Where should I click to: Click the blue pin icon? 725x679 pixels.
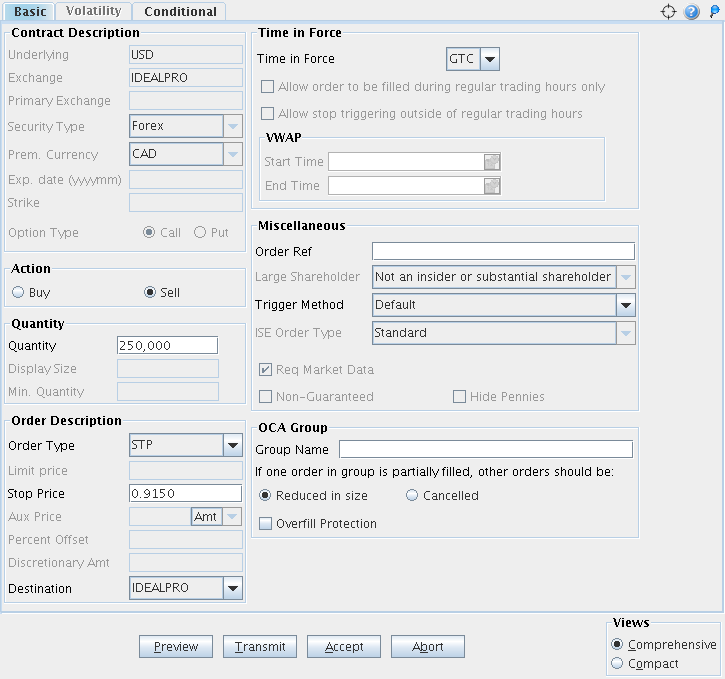[x=713, y=12]
